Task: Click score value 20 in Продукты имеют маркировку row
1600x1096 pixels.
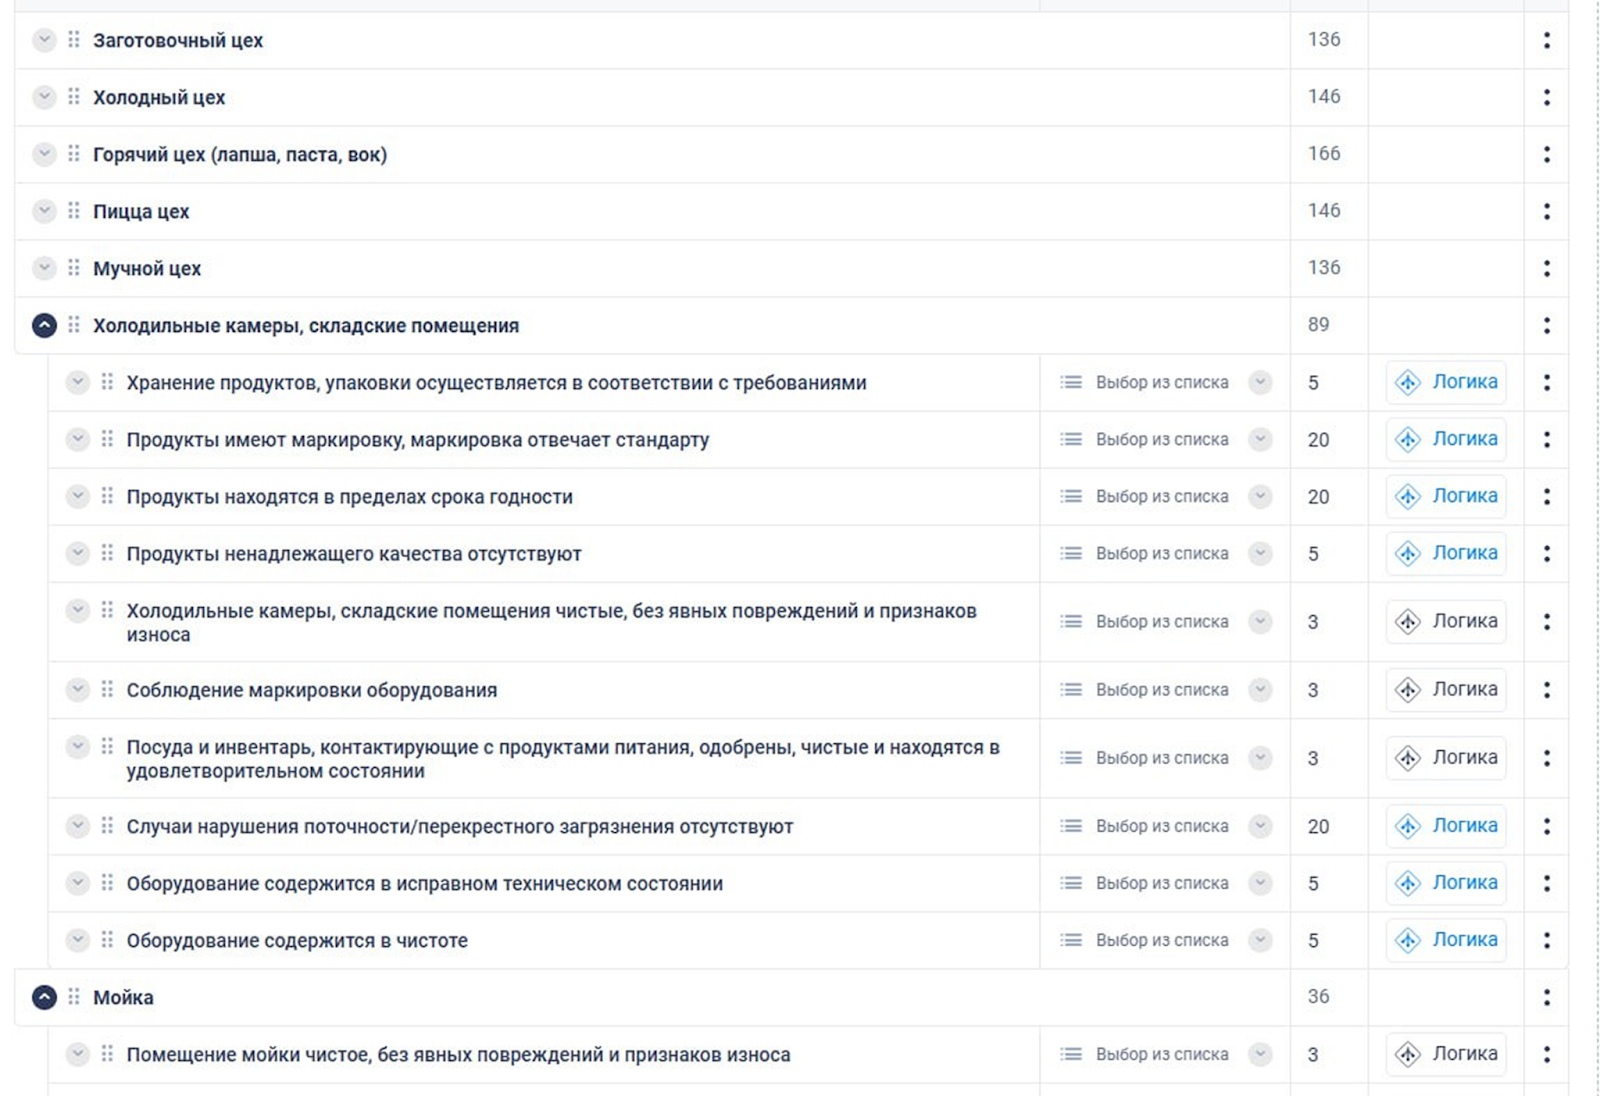Action: click(x=1318, y=440)
